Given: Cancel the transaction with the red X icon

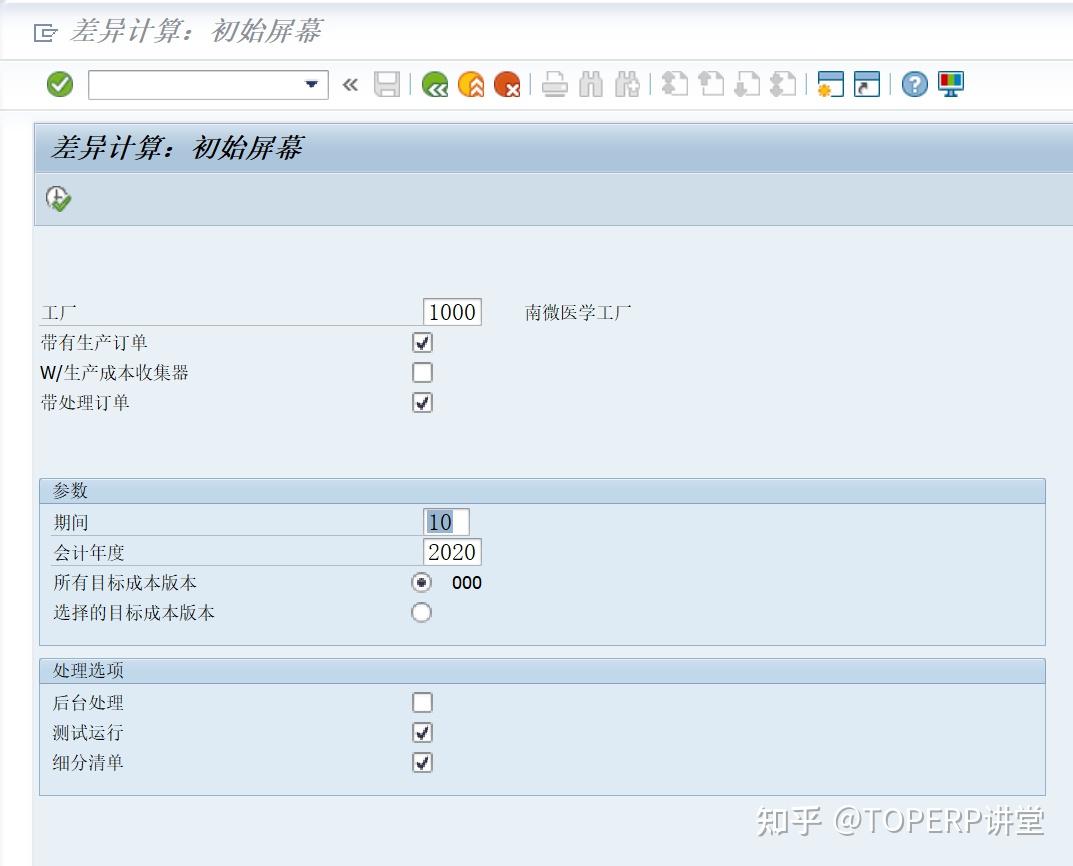Looking at the screenshot, I should [x=506, y=84].
